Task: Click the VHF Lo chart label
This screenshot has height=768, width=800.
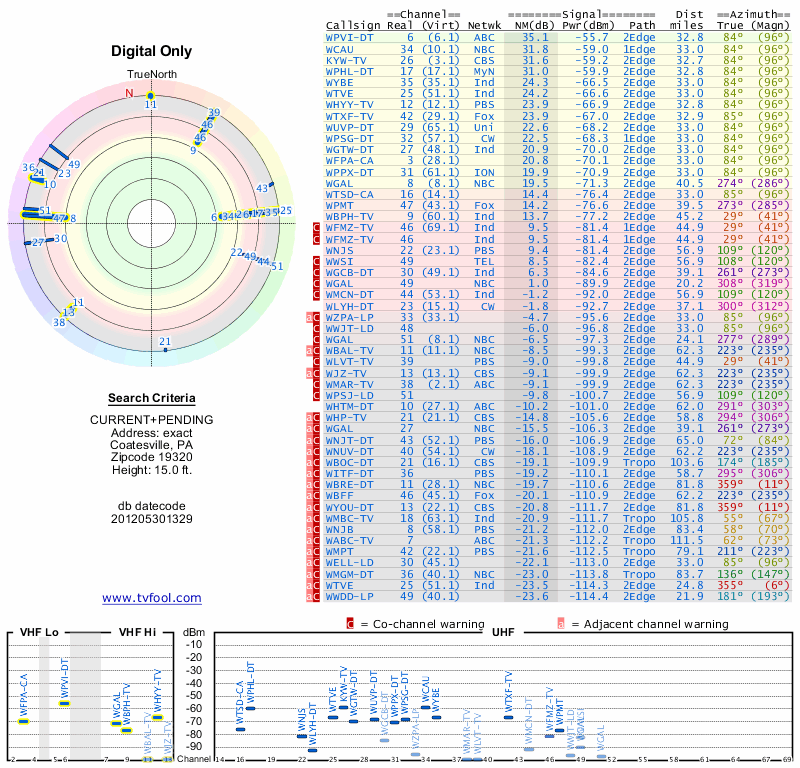Action: (x=39, y=632)
